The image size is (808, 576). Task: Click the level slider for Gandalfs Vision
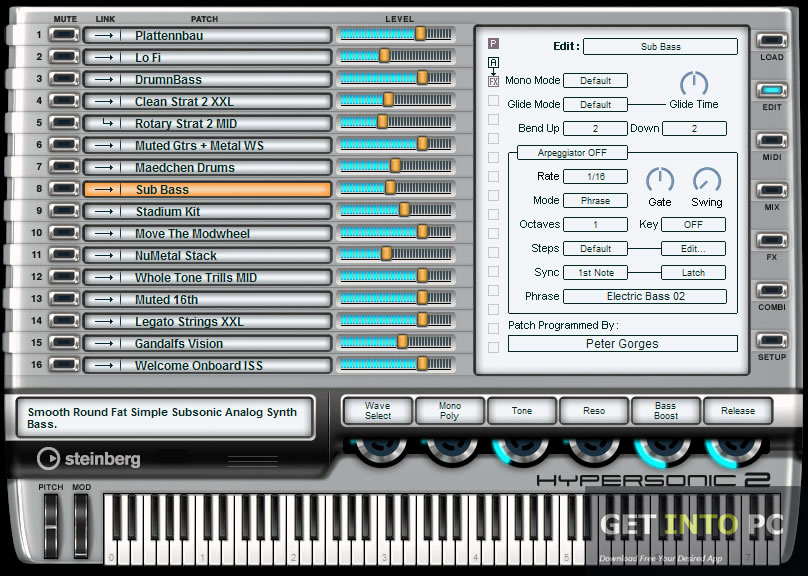click(x=396, y=343)
